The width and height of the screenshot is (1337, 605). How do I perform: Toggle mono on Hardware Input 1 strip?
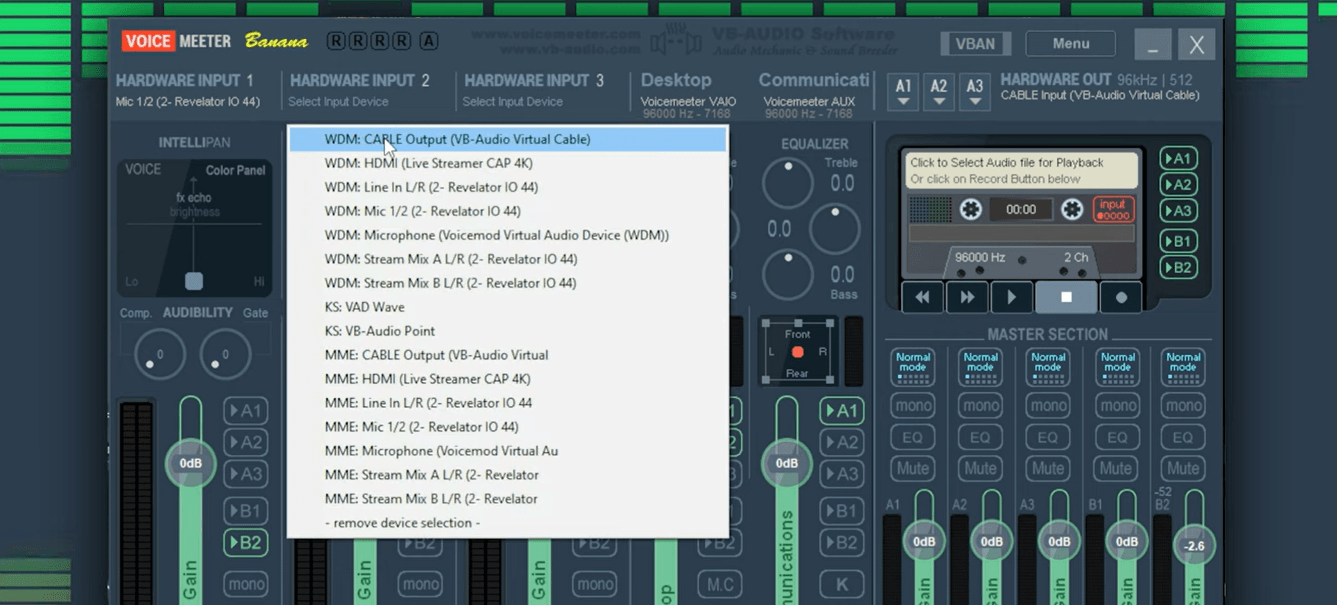pos(245,584)
